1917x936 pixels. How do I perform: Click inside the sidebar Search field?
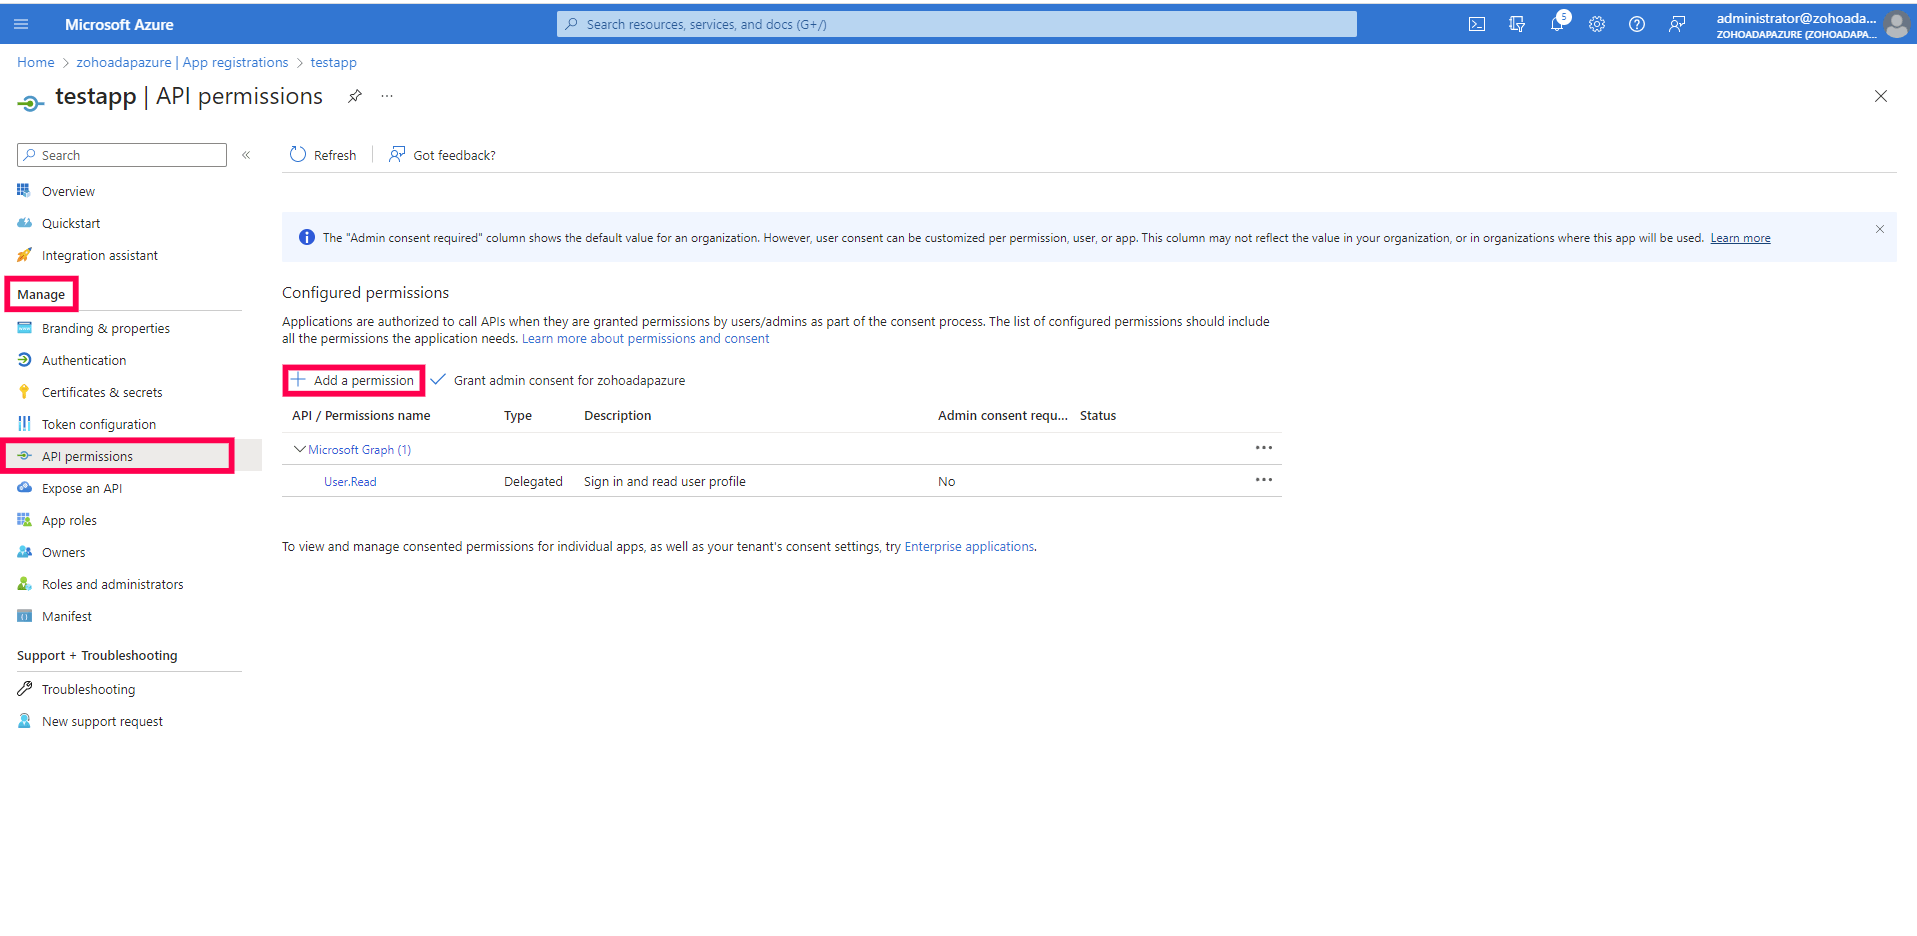tap(120, 155)
